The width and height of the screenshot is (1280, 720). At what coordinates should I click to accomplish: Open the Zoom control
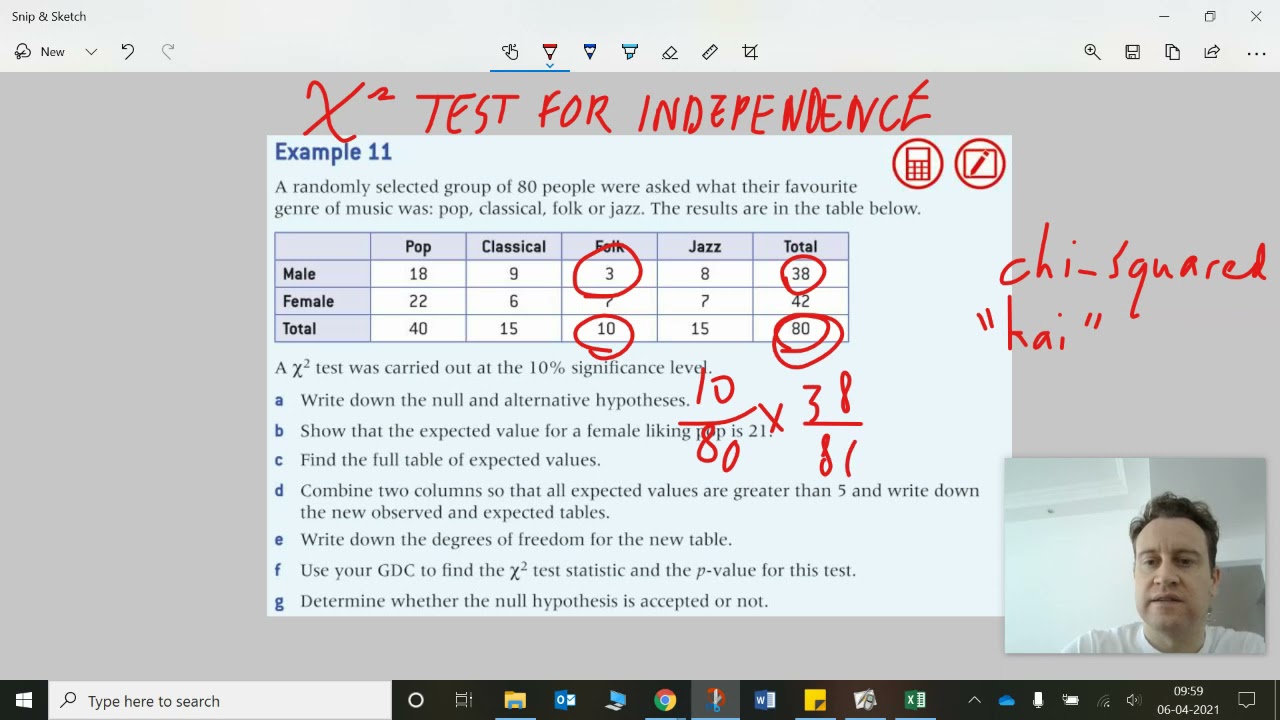[1092, 52]
